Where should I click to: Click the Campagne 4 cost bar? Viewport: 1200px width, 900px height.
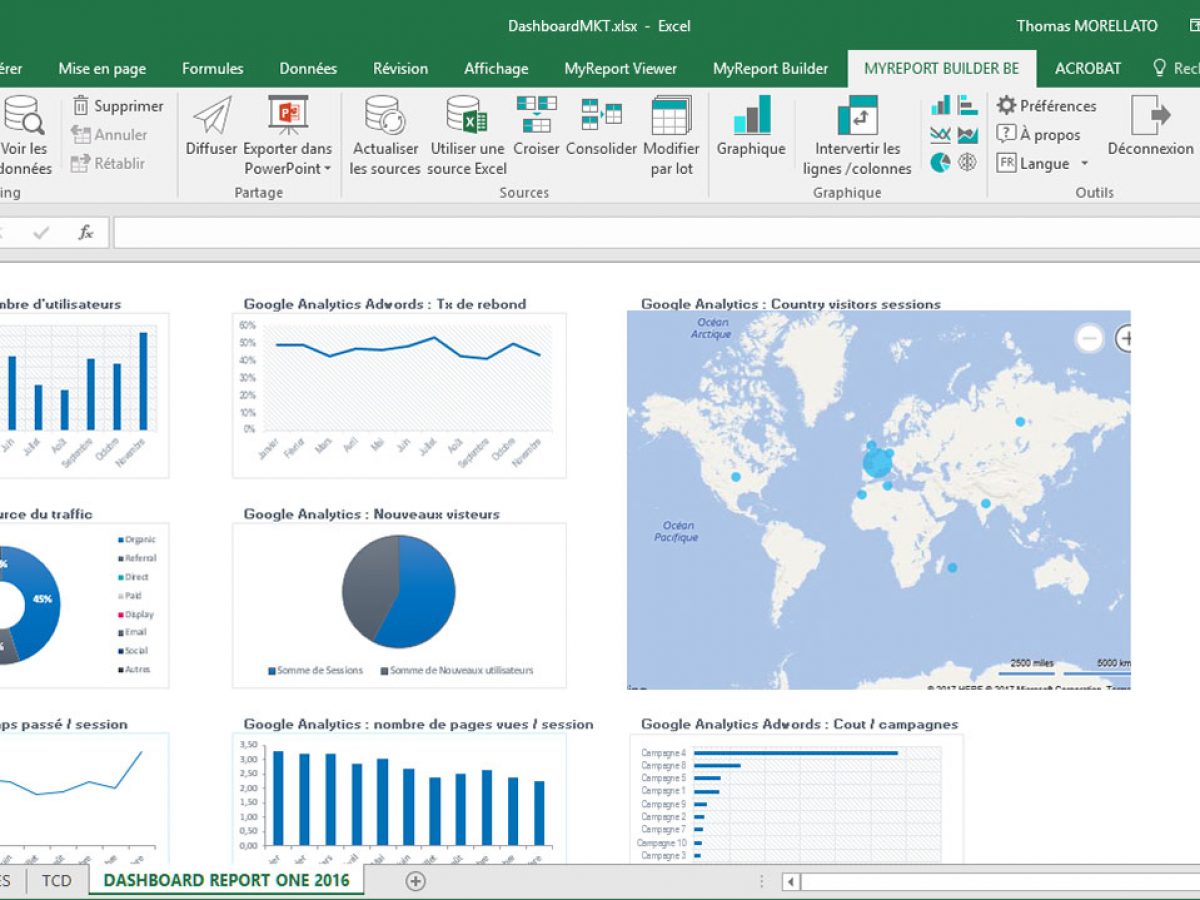click(795, 753)
